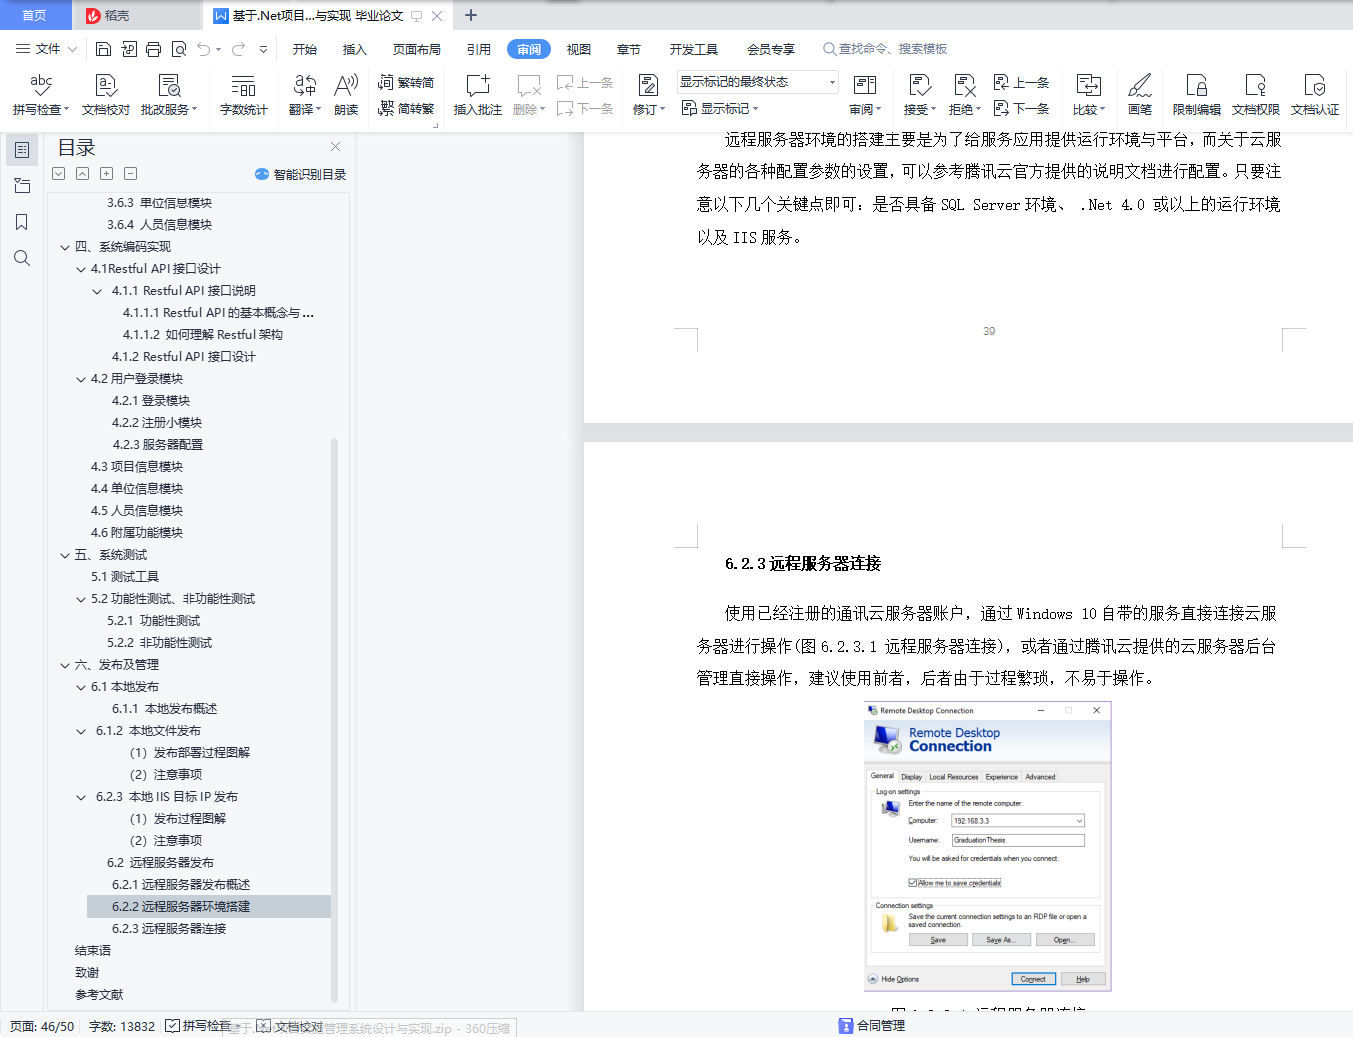1353x1037 pixels.
Task: Click the plus-box icon in 目录 header
Action: pyautogui.click(x=107, y=174)
